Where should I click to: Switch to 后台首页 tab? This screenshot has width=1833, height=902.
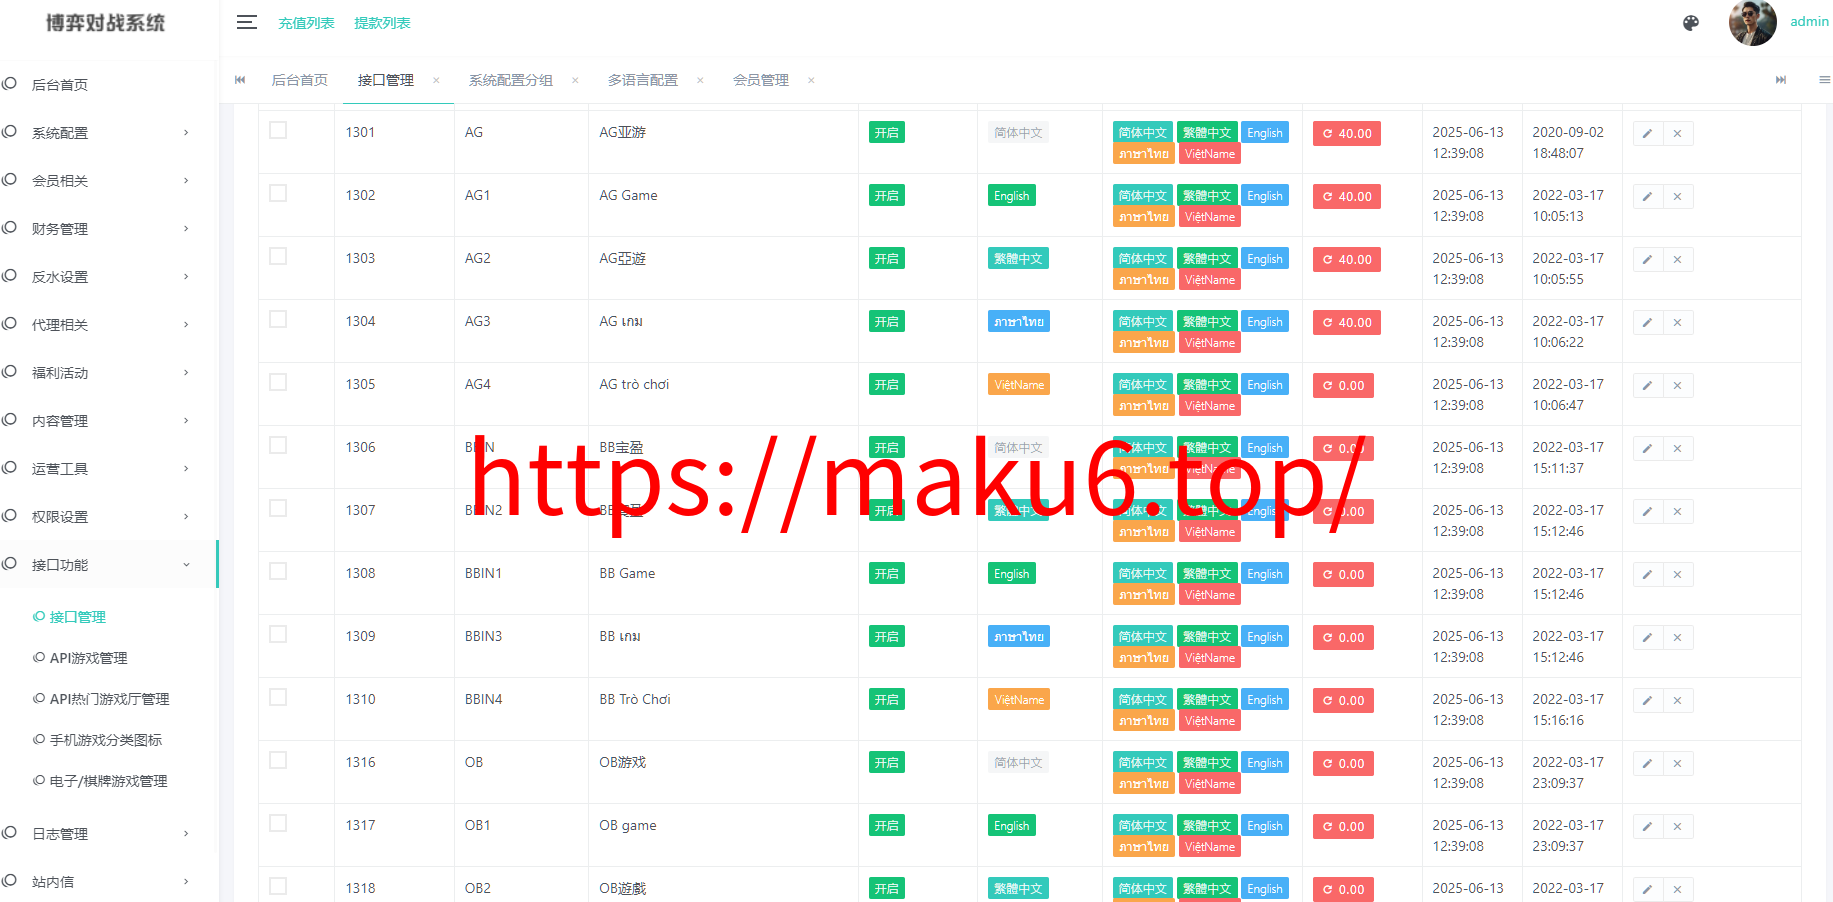pyautogui.click(x=300, y=80)
